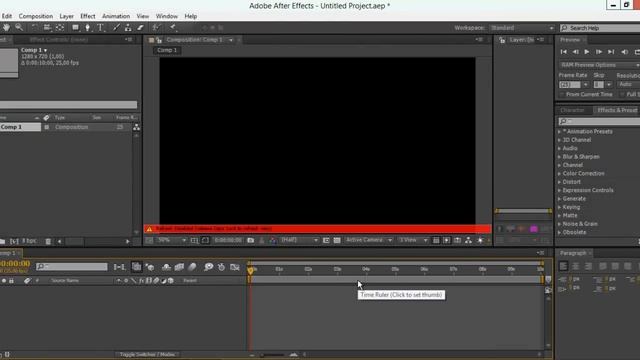Open the Effect menu
This screenshot has height=360, width=640.
tap(88, 16)
